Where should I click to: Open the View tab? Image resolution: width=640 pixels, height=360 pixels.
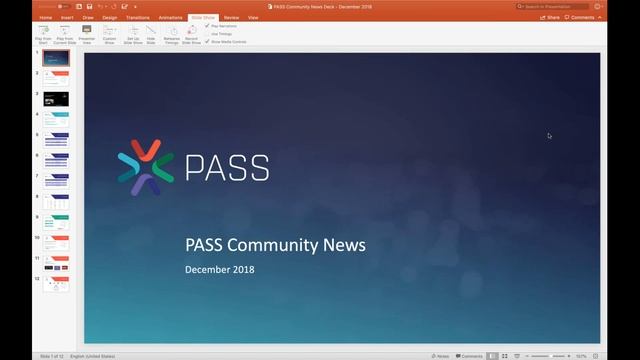click(x=253, y=18)
